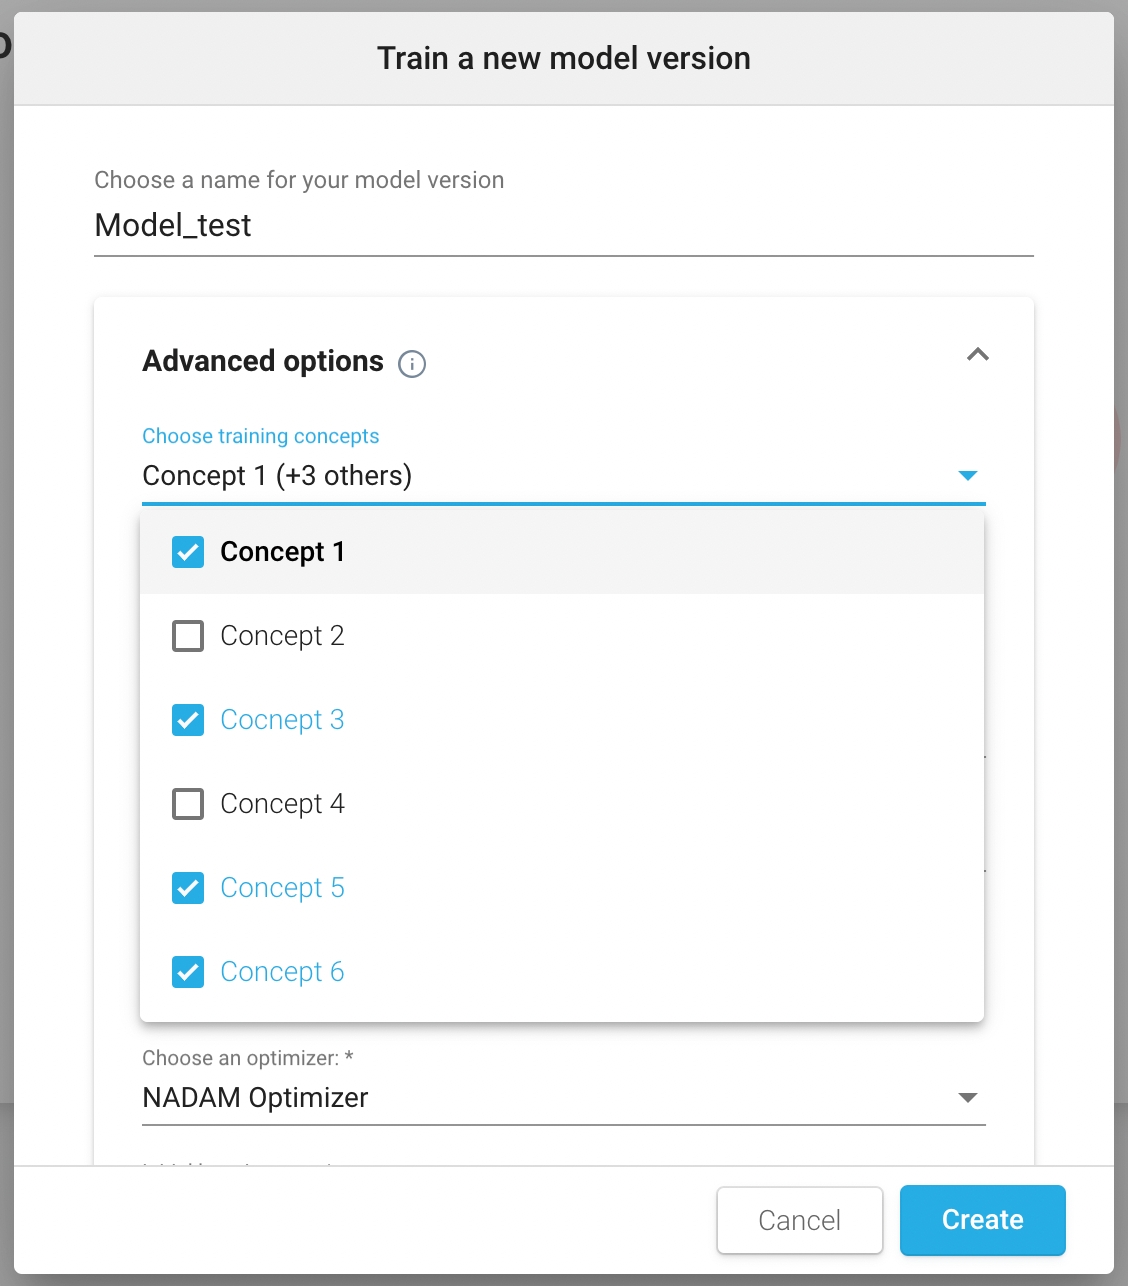Click the NADAM Optimizer selection field

540,1098
